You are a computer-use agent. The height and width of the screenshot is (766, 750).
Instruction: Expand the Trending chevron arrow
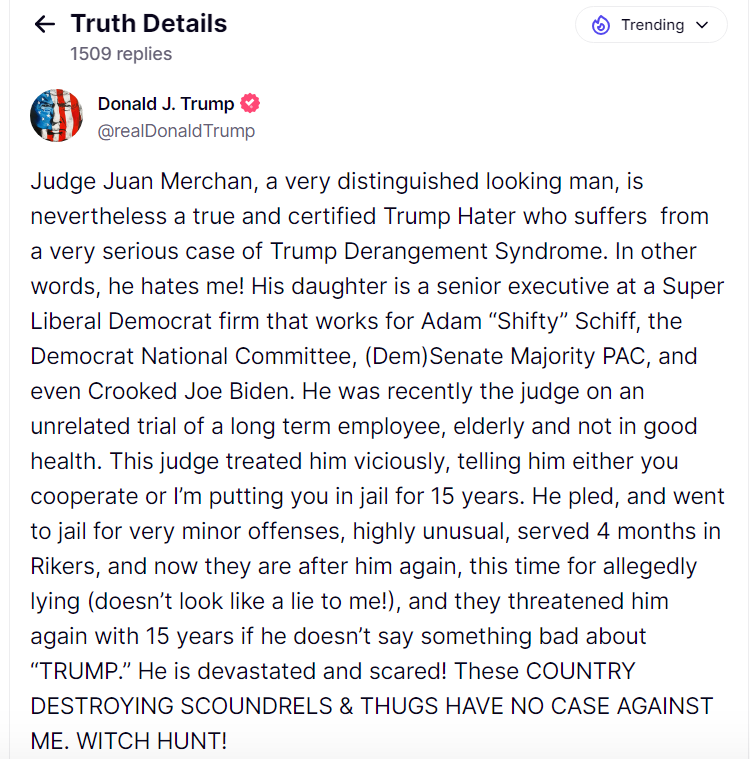click(702, 25)
